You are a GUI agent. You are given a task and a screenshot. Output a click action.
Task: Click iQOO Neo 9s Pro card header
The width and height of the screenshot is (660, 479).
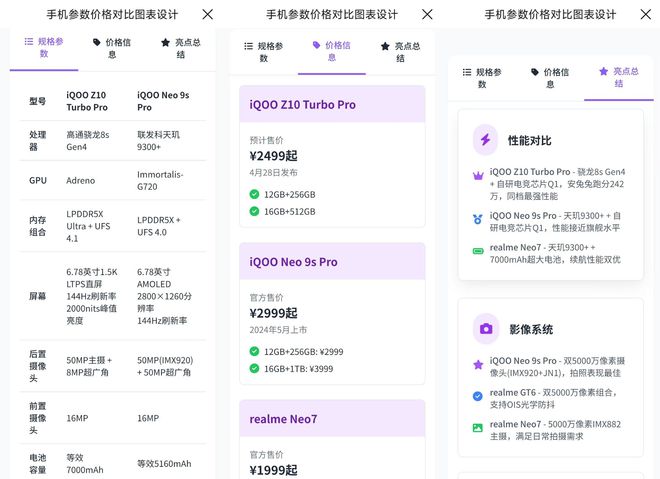pyautogui.click(x=332, y=261)
